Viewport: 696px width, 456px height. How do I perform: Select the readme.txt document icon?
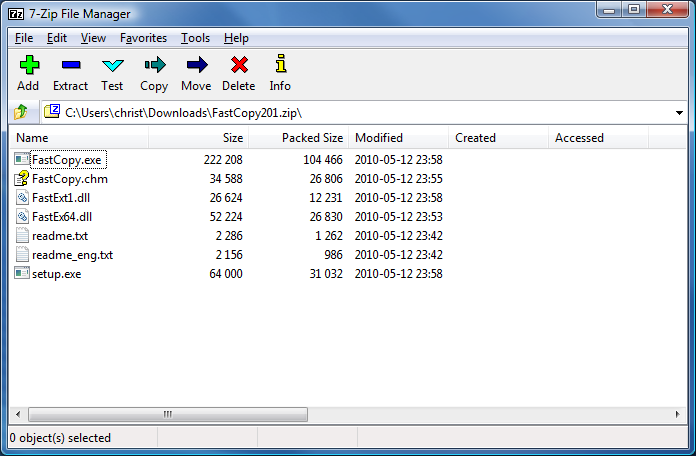tap(22, 235)
